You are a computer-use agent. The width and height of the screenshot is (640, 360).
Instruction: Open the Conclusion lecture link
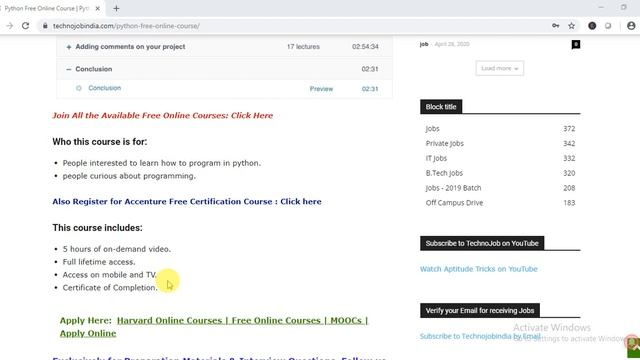pyautogui.click(x=104, y=88)
